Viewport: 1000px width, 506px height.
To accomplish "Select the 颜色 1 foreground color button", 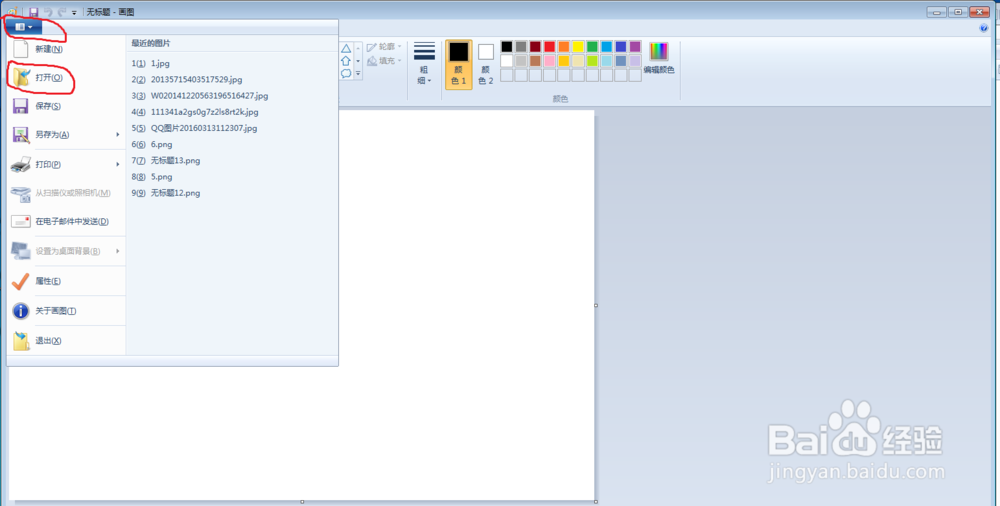I will 459,64.
